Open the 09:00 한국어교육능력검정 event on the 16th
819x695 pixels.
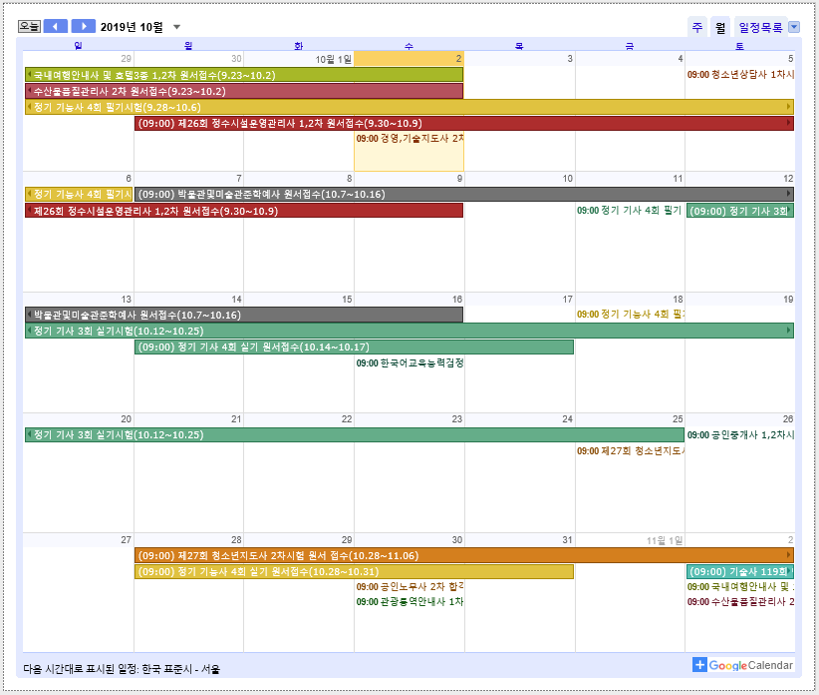click(x=410, y=363)
